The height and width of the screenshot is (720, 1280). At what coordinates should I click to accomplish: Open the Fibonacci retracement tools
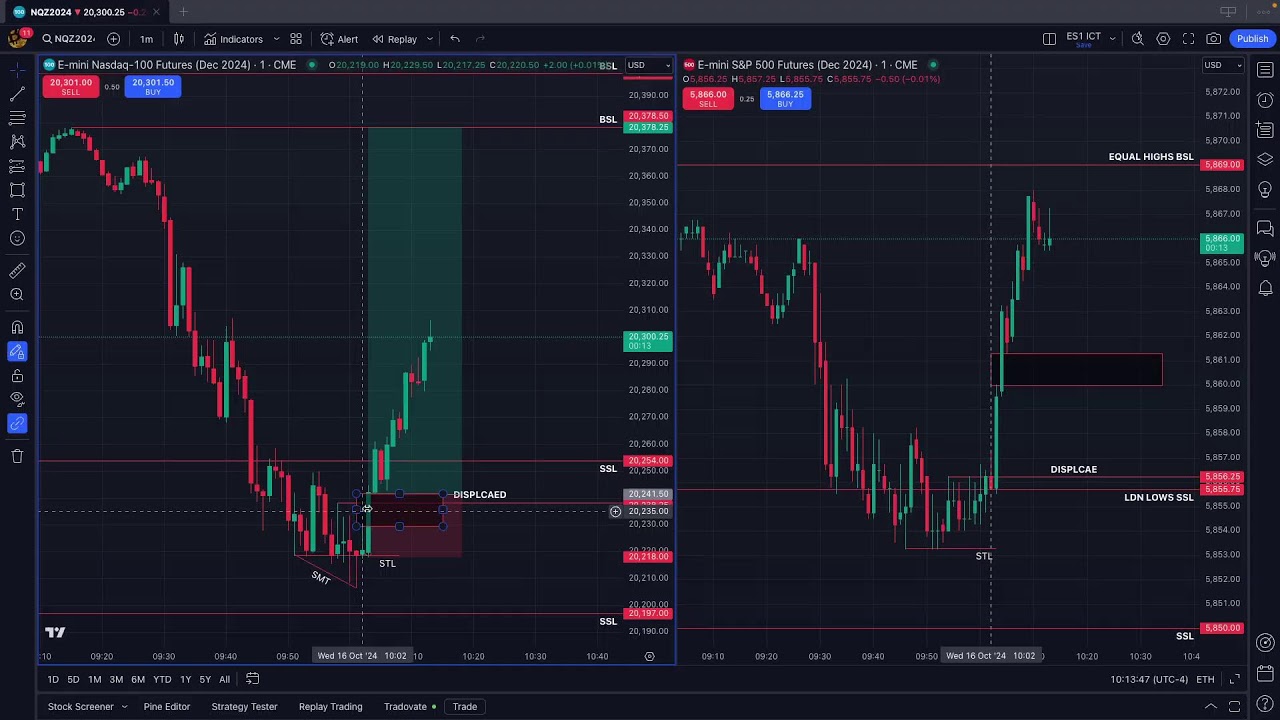[x=17, y=118]
